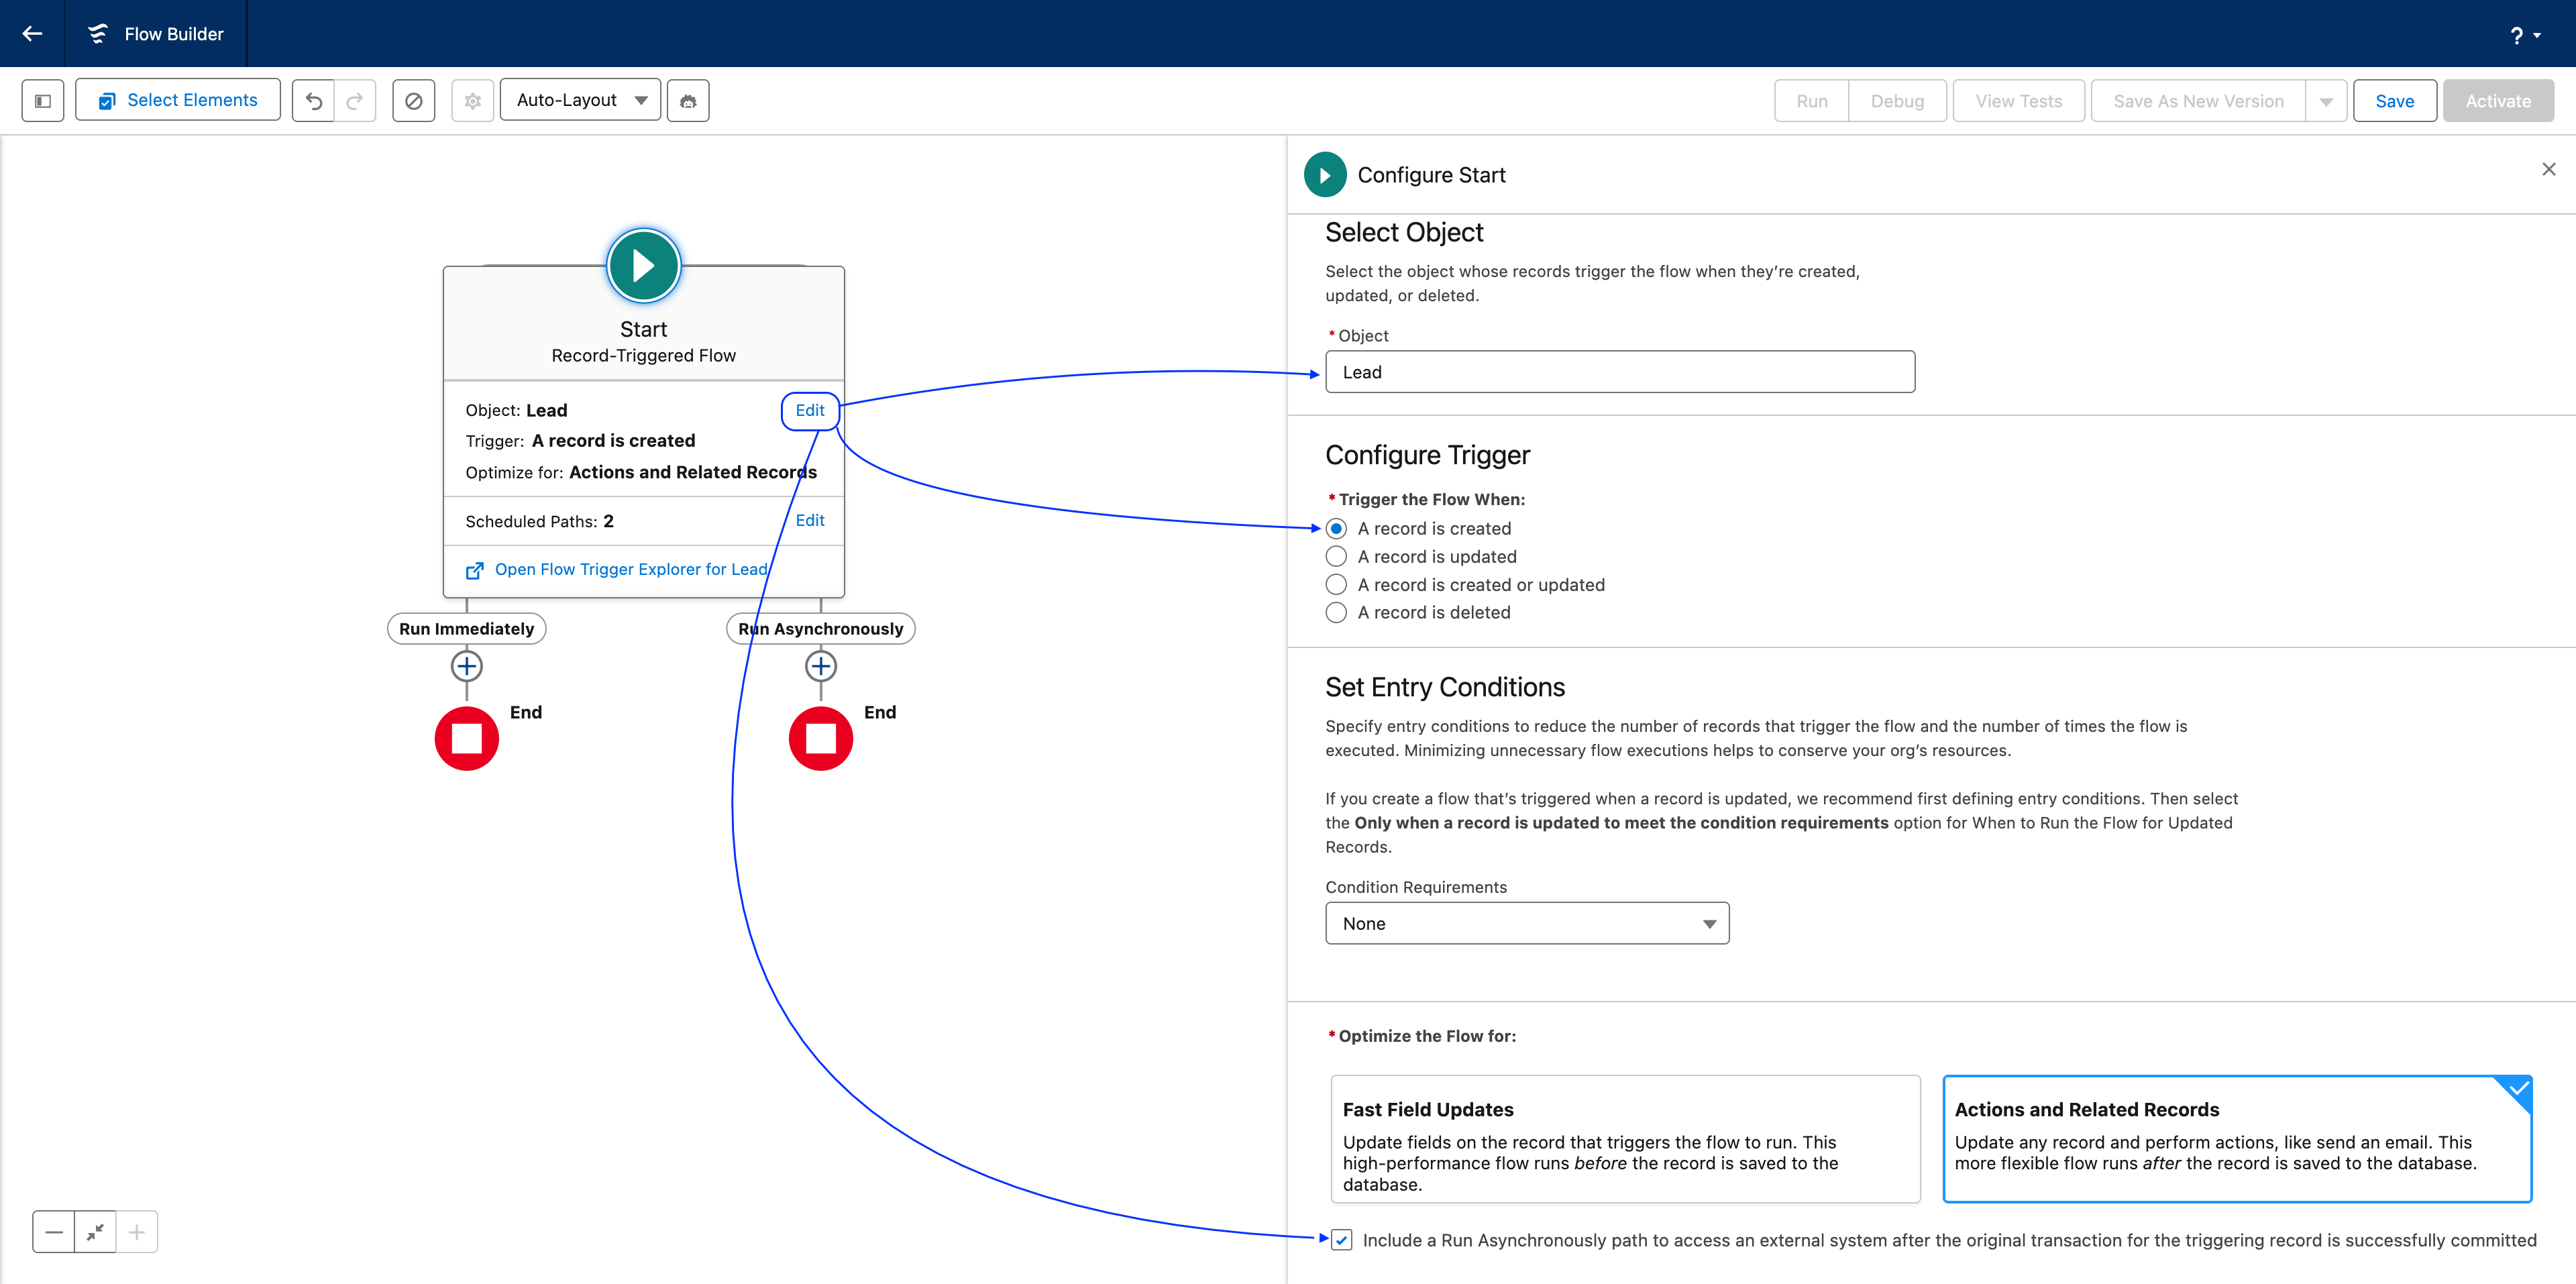Click the Run button
The image size is (2576, 1284).
[1812, 101]
